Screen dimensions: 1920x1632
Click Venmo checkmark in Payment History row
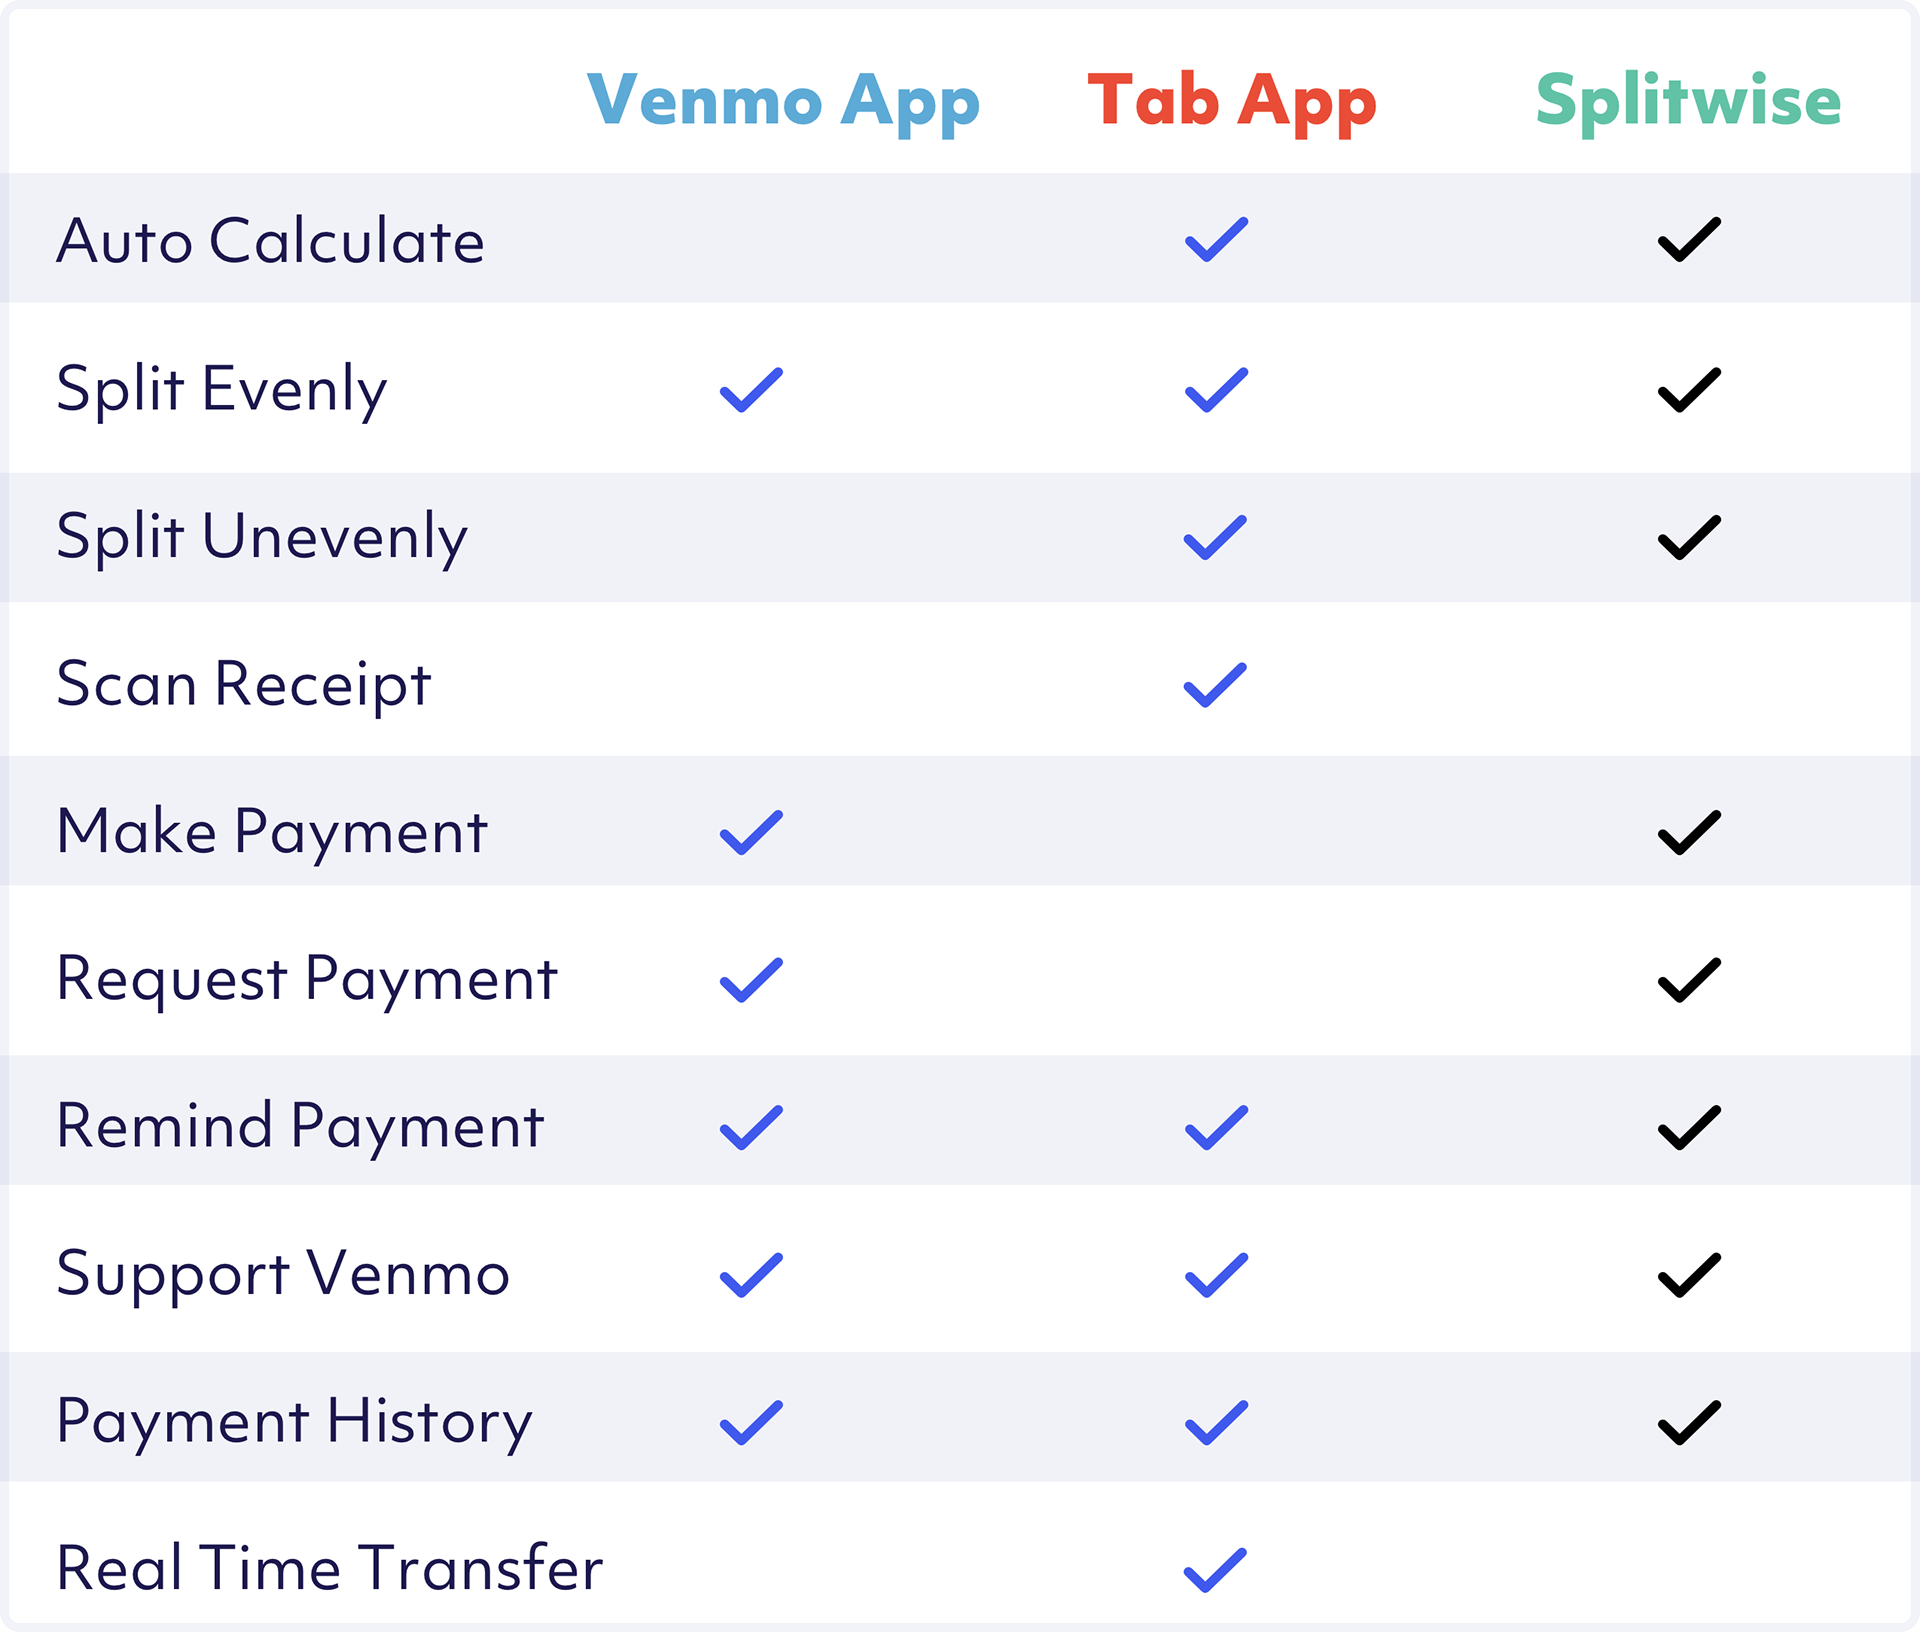(x=751, y=1422)
